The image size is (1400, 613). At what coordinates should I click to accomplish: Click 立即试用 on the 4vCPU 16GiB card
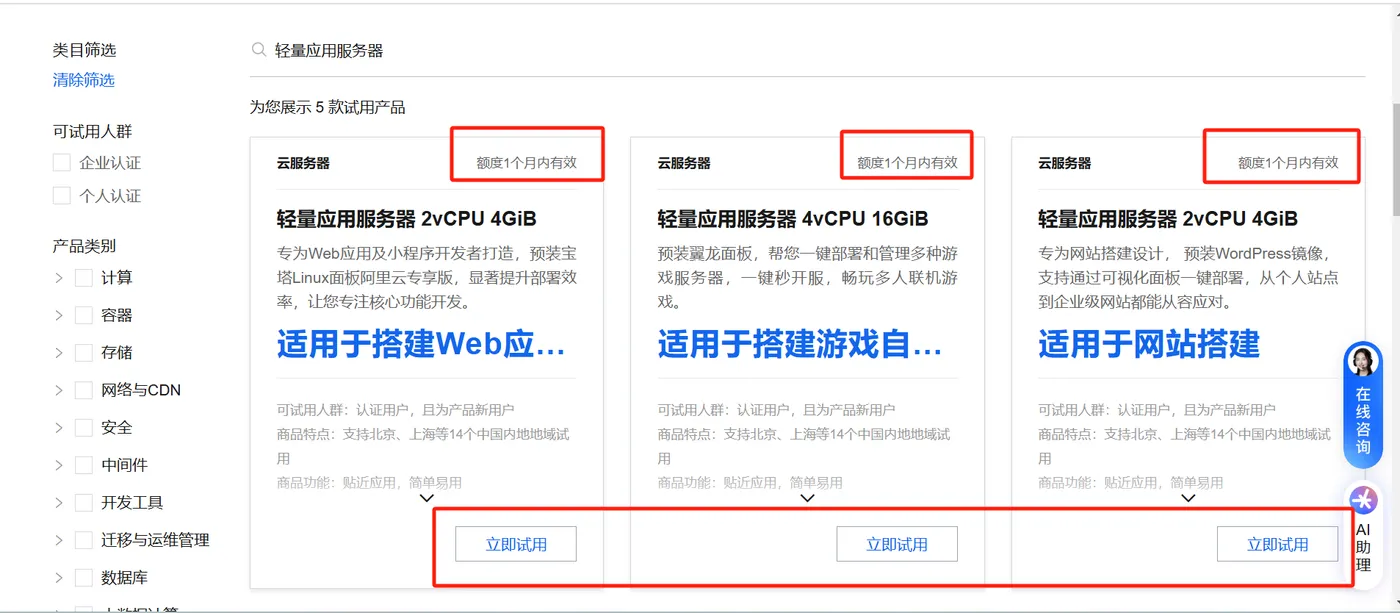897,544
